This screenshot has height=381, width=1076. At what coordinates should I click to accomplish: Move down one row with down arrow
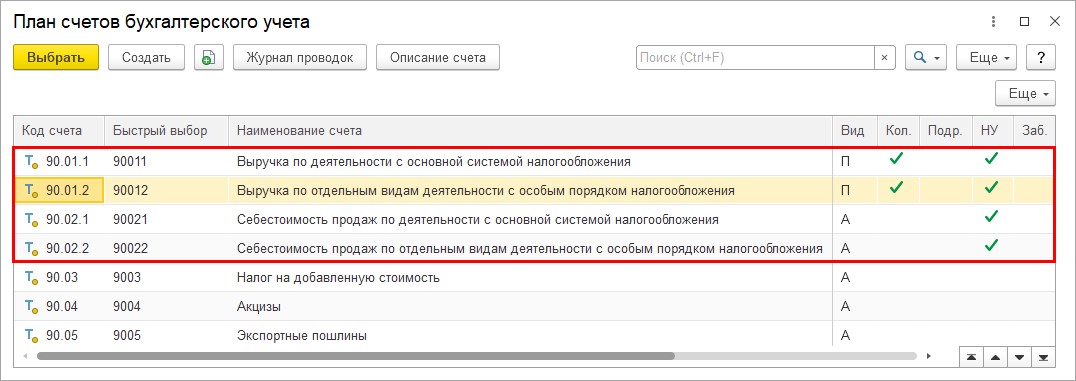1019,357
